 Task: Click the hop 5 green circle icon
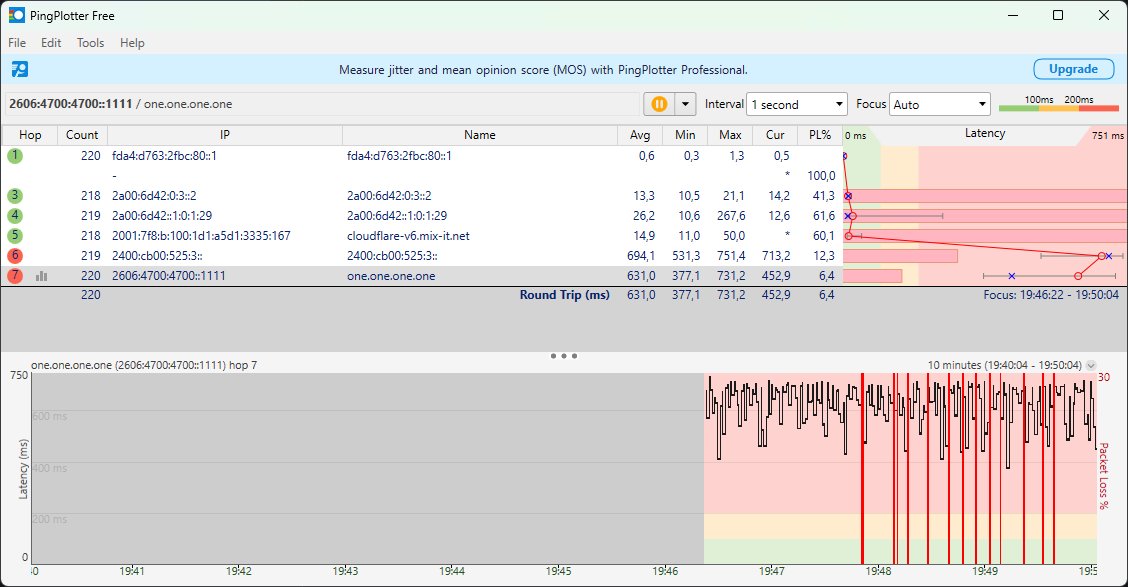tap(15, 236)
